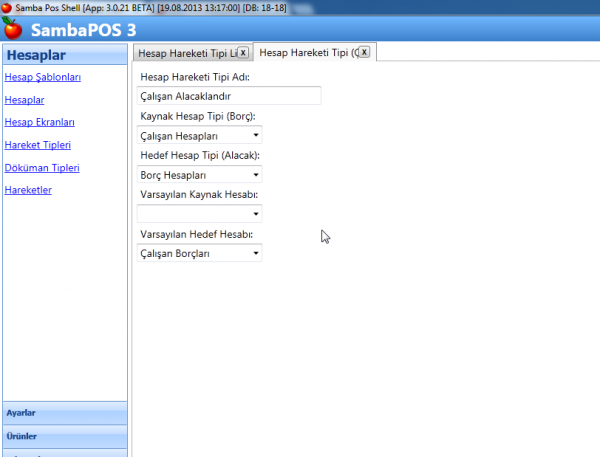Click the Hesap Hareketi Tipi Adı text field
Image resolution: width=600 pixels, height=457 pixels.
pos(228,96)
